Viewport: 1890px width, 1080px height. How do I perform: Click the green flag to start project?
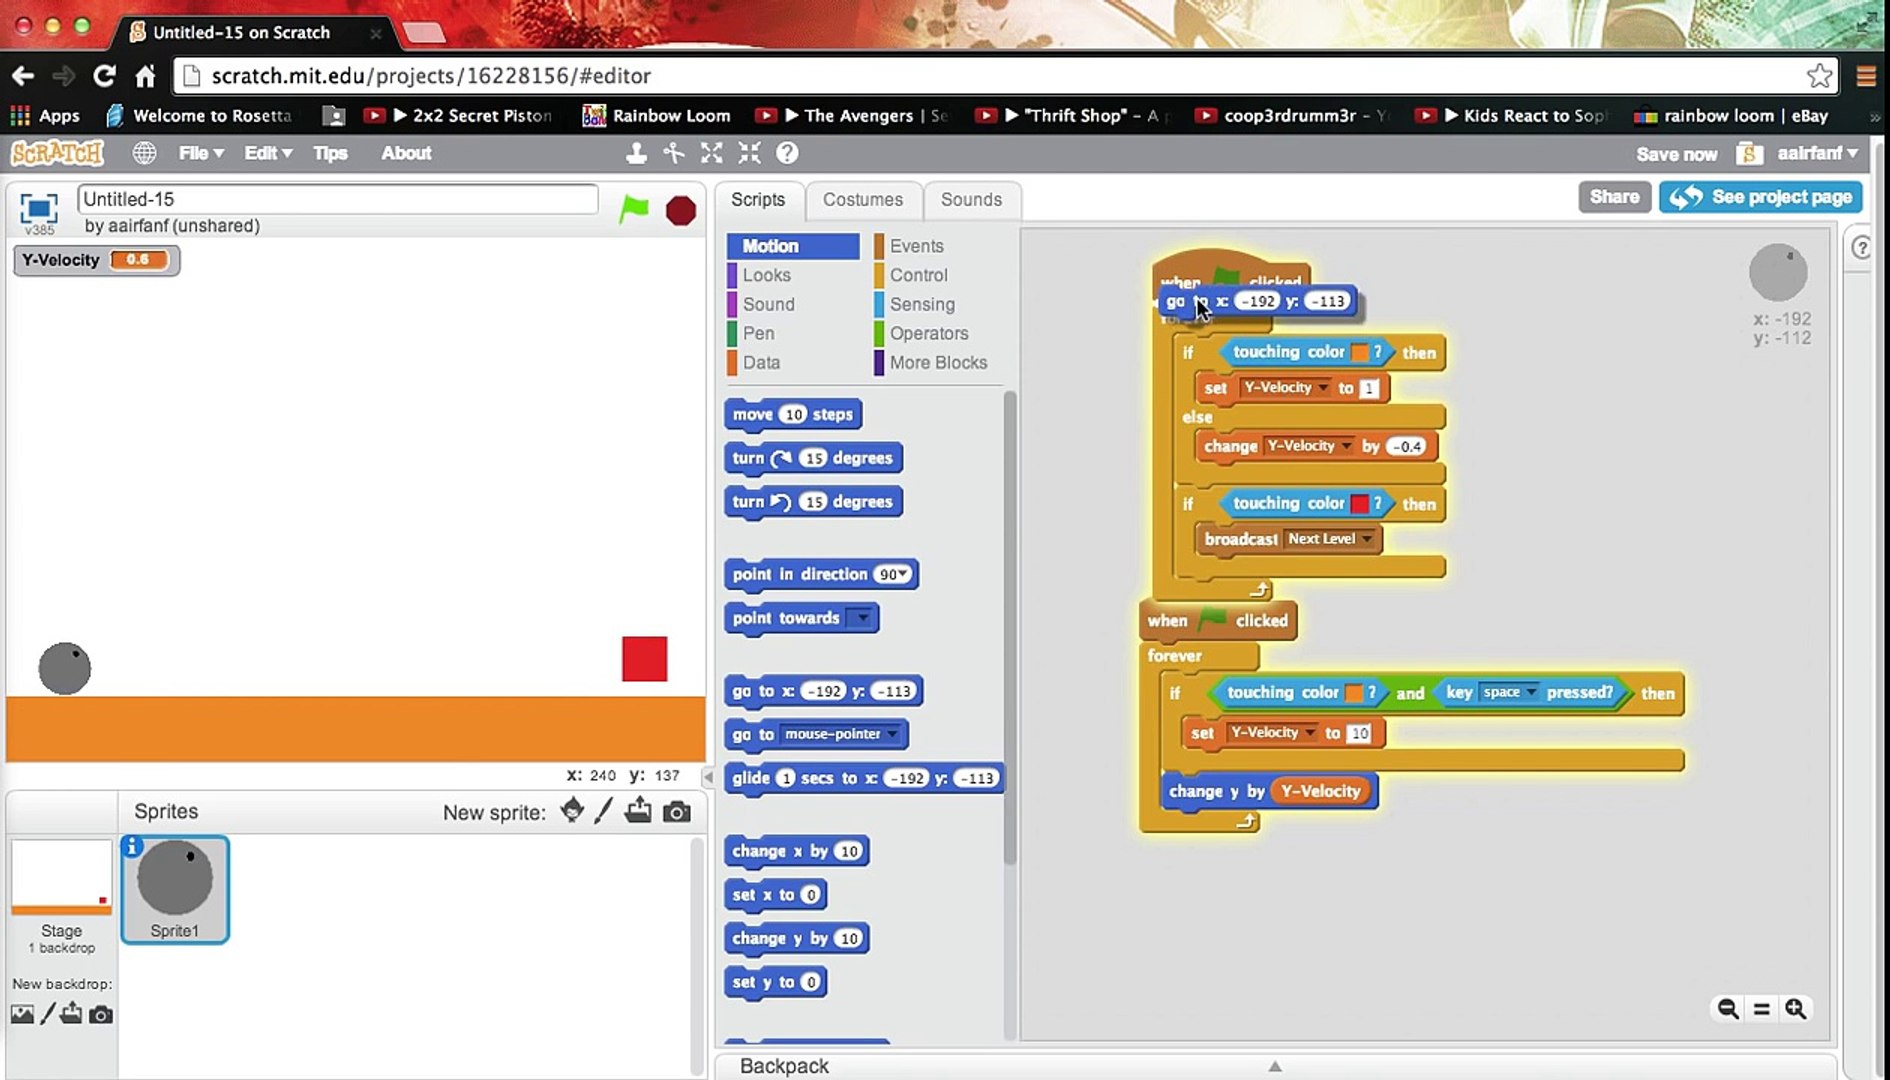634,209
